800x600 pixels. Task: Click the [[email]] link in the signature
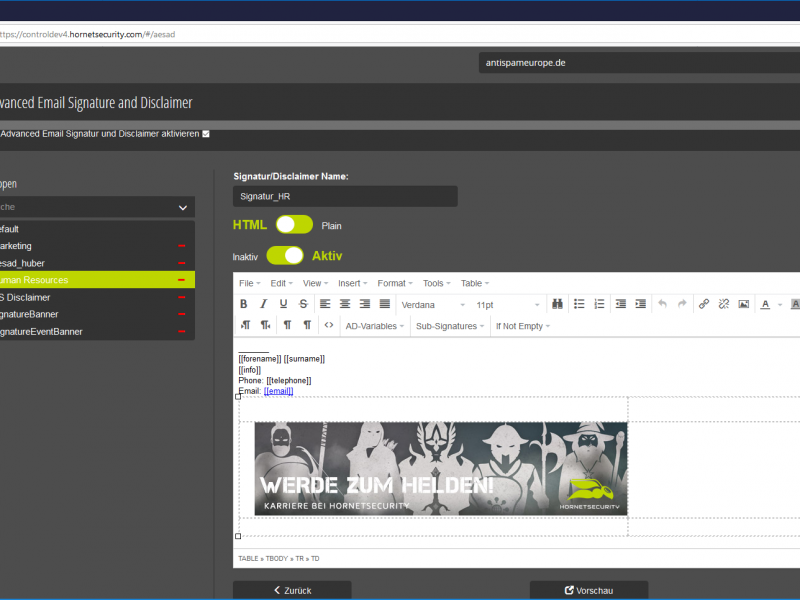(x=279, y=391)
